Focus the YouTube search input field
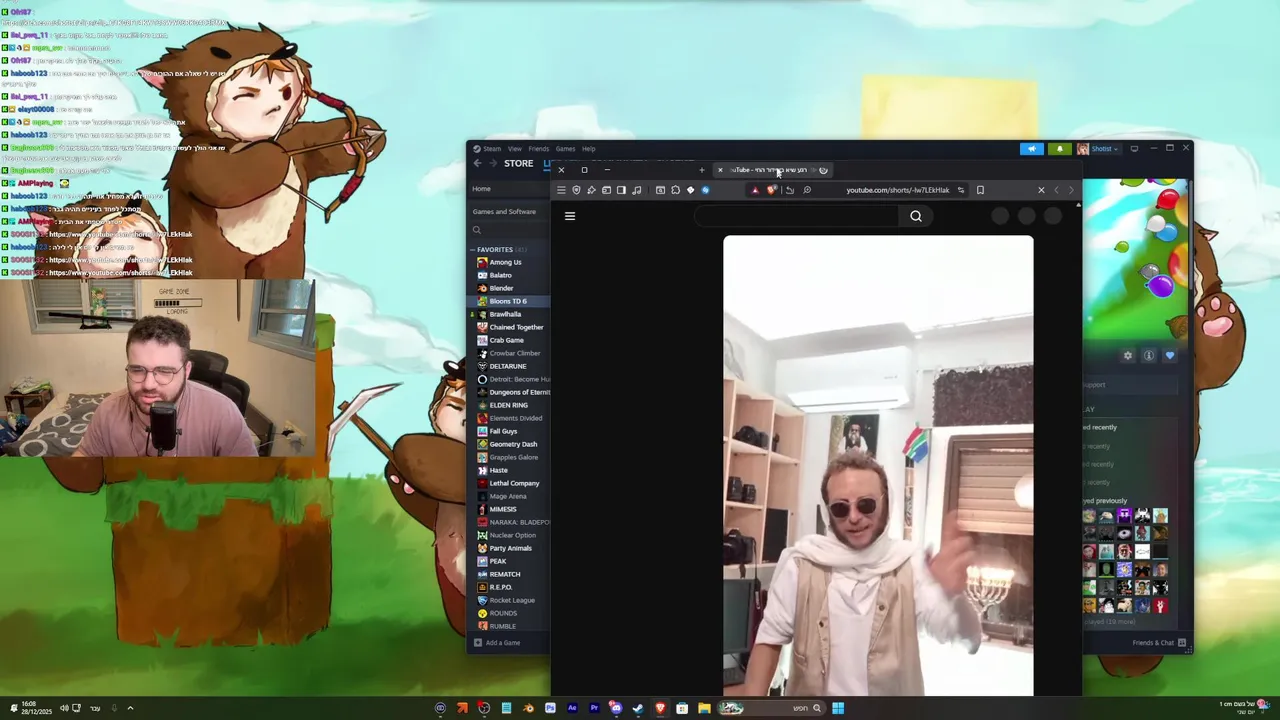The image size is (1280, 720). coord(797,216)
